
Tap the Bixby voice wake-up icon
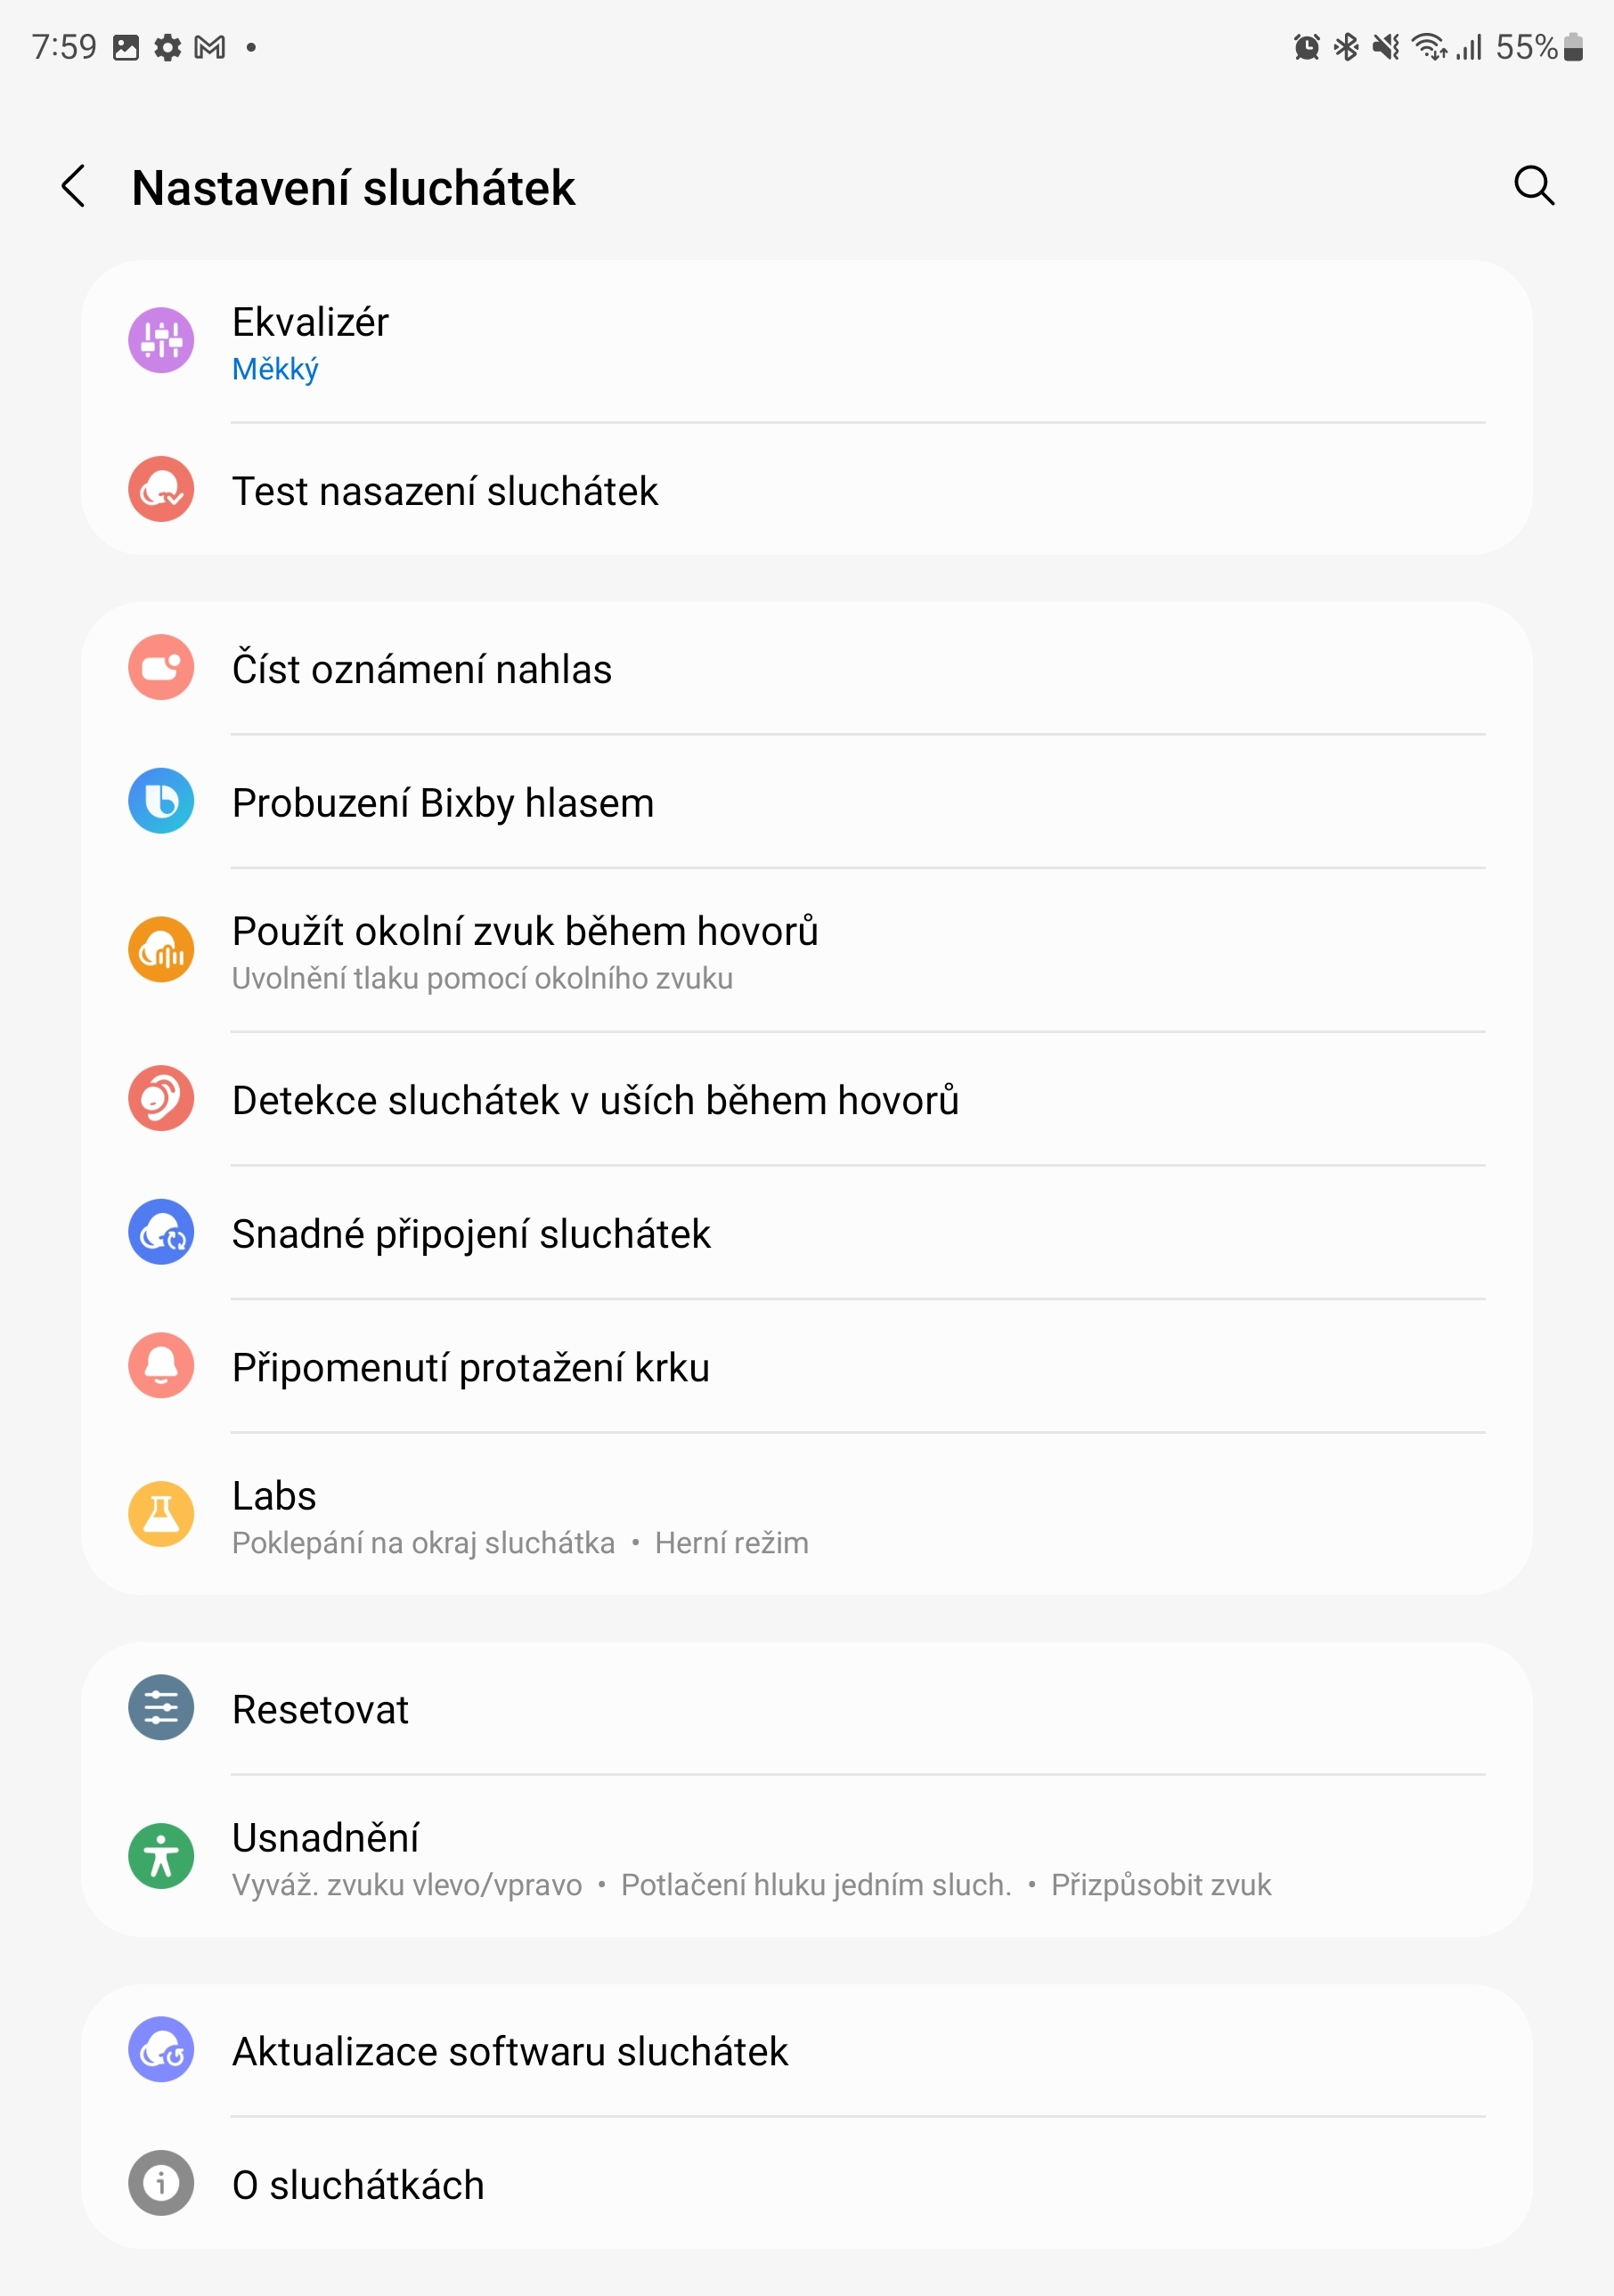click(160, 801)
